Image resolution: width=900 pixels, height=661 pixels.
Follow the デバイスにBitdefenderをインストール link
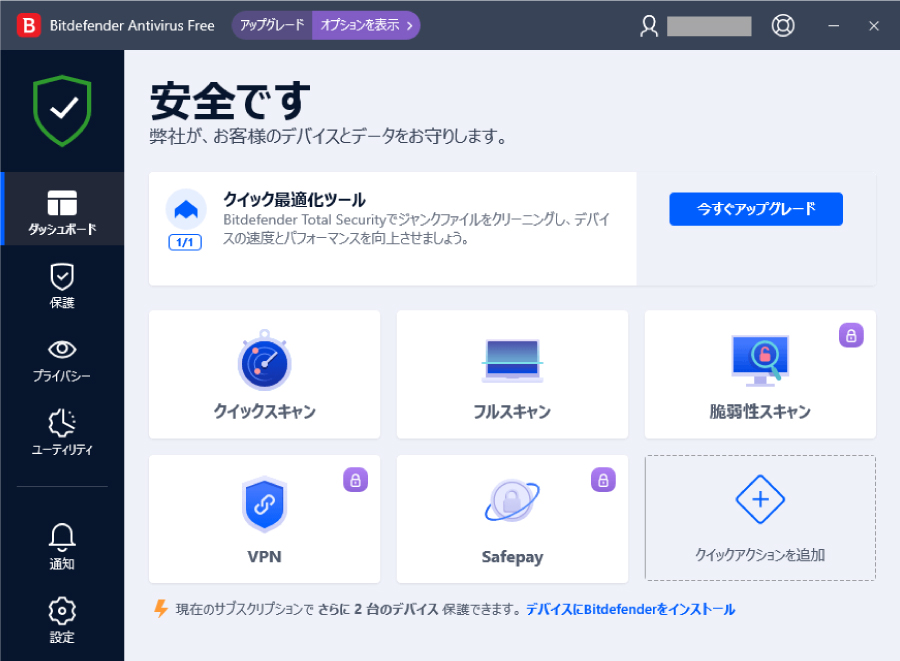coord(630,609)
